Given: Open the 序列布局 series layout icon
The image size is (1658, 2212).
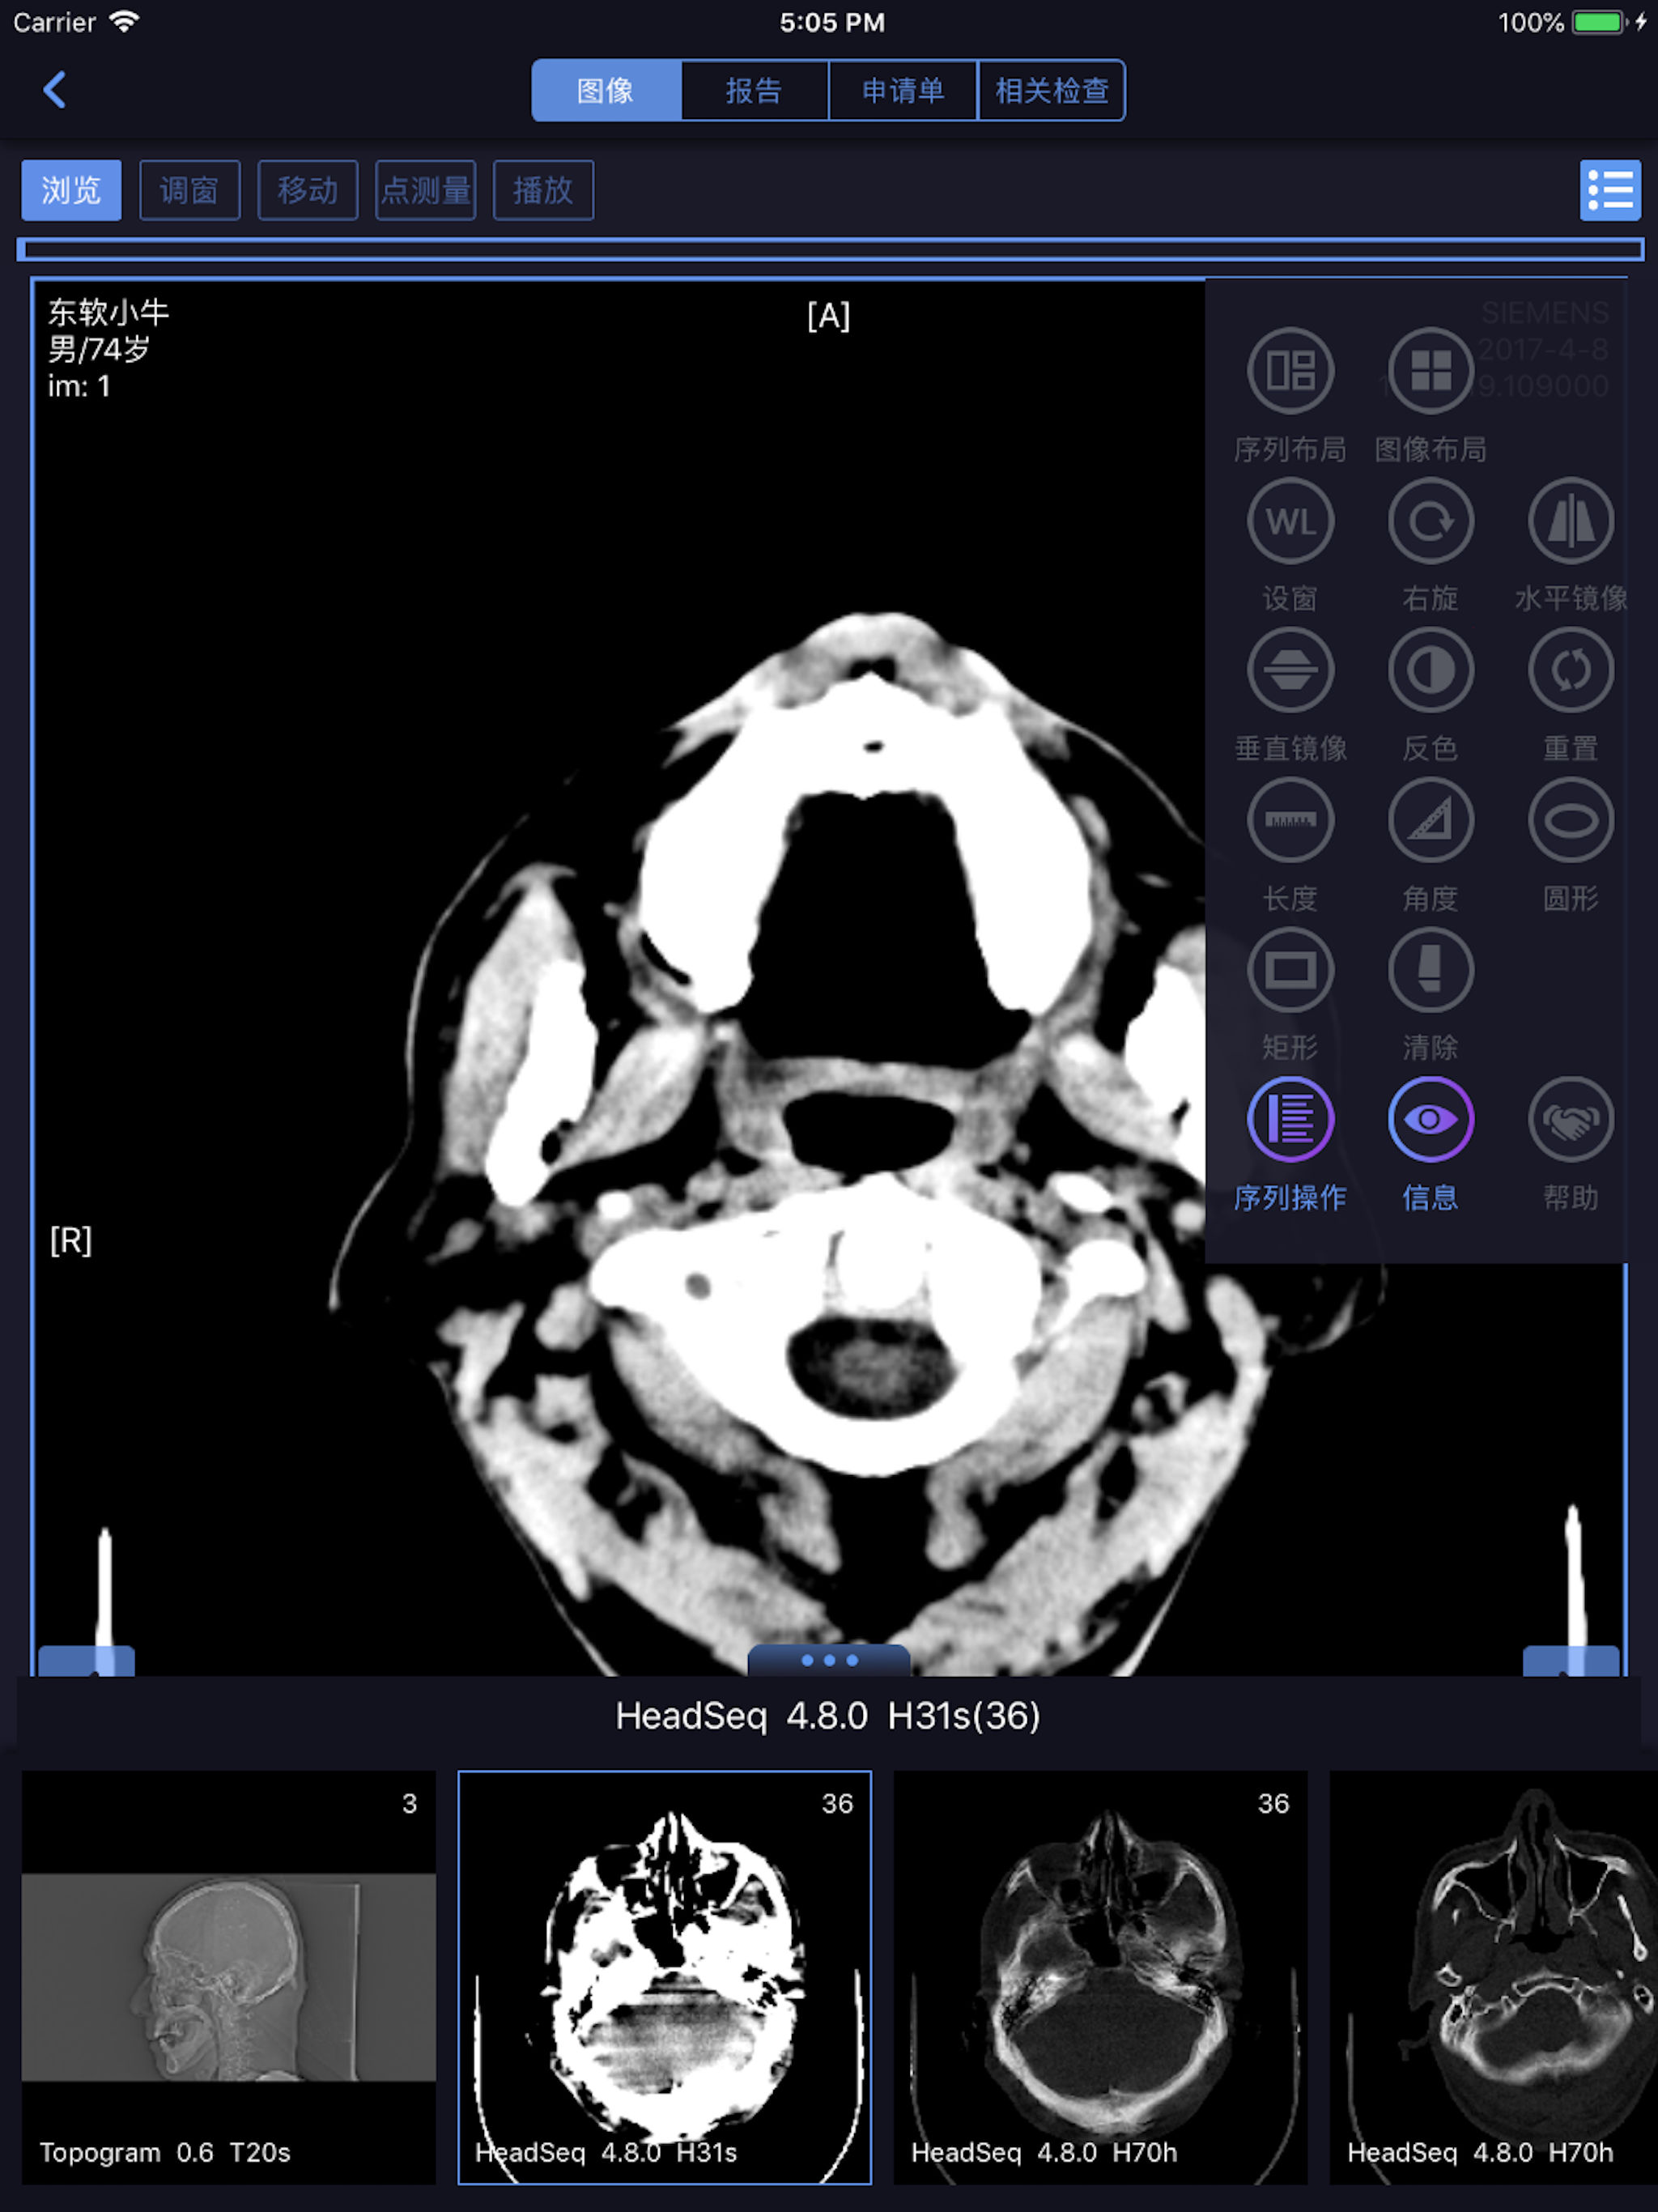Looking at the screenshot, I should [x=1290, y=371].
